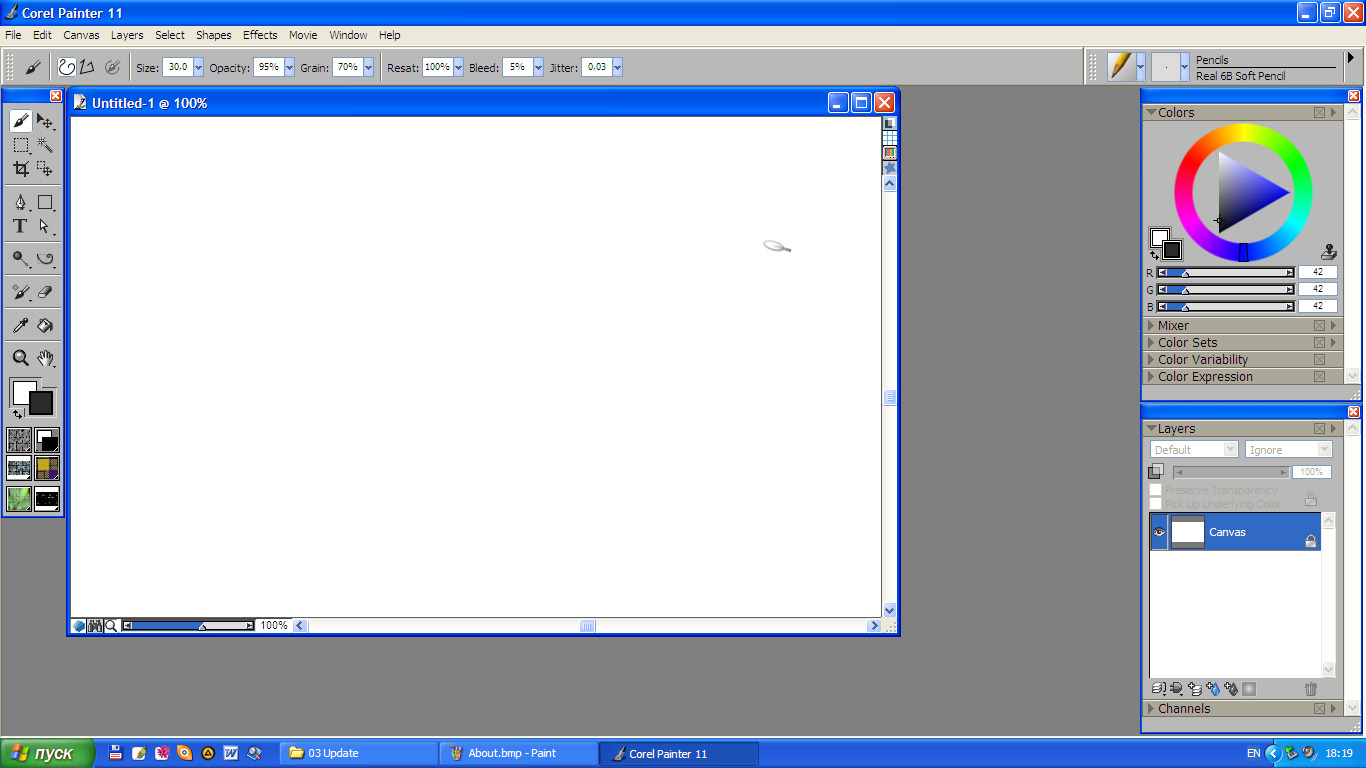
Task: Pick the Eraser tool
Action: click(45, 293)
